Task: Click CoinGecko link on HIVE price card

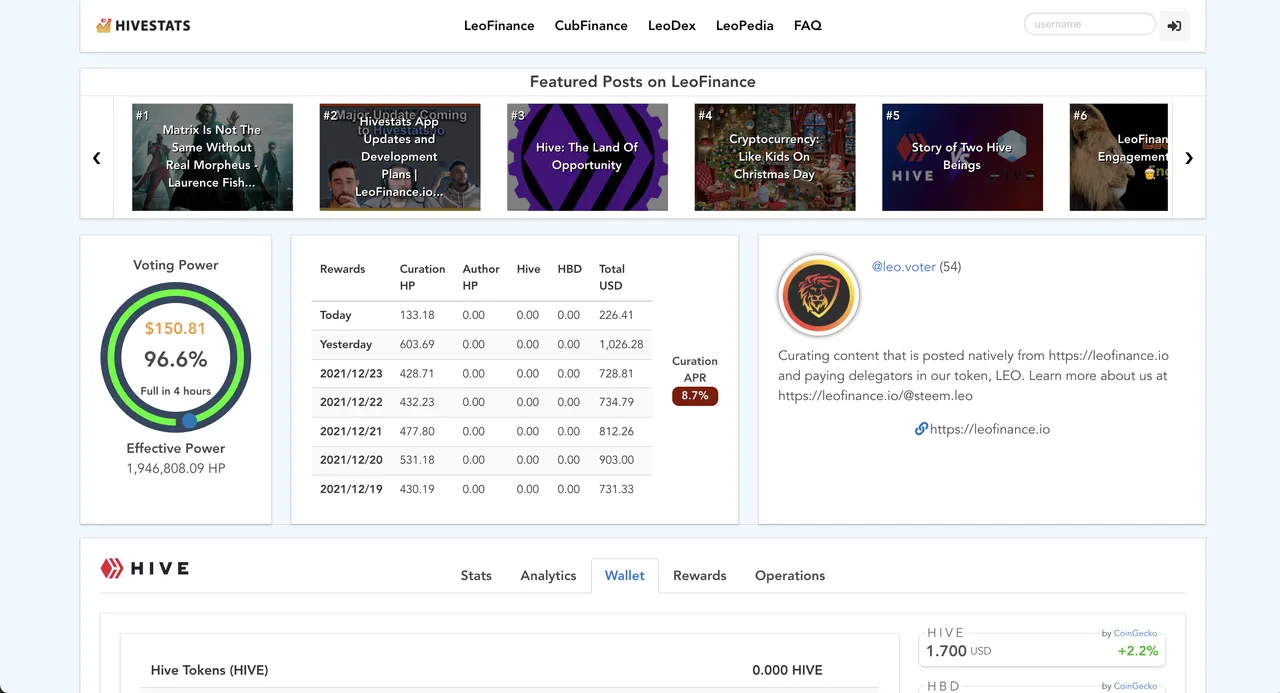Action: coord(1135,633)
